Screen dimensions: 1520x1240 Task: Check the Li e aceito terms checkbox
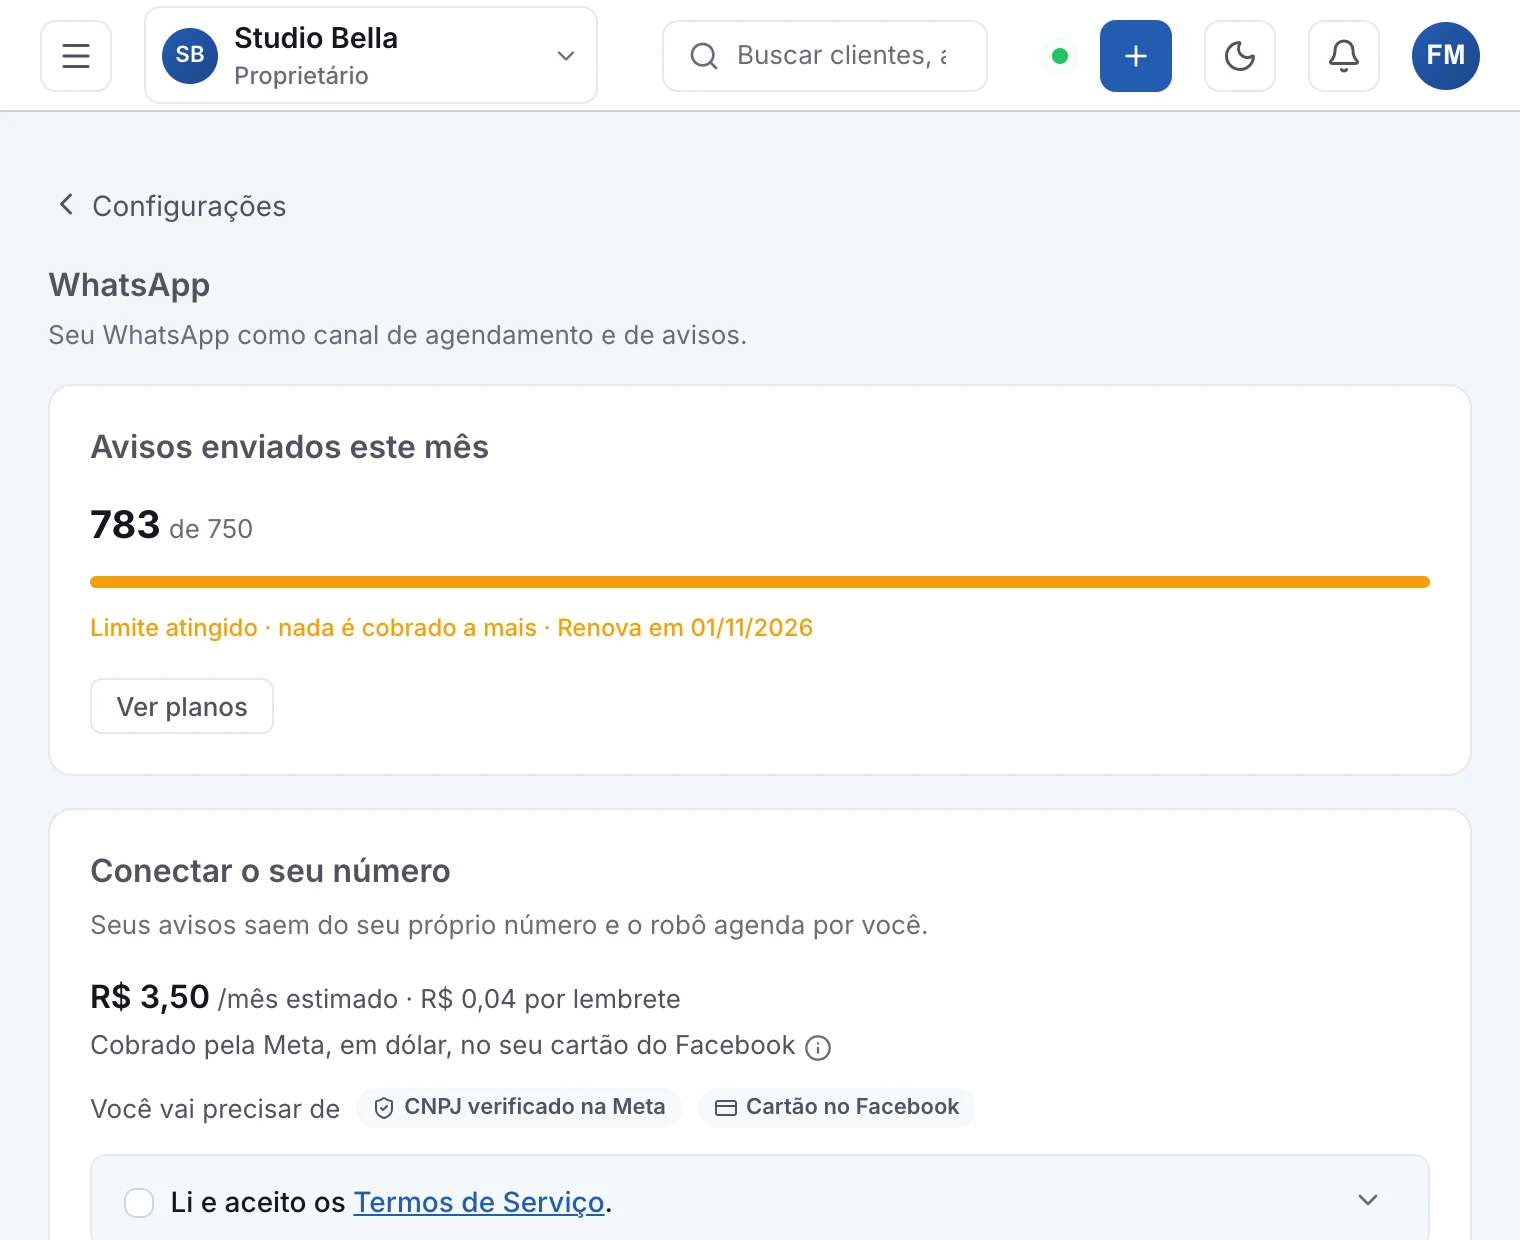[x=139, y=1202]
